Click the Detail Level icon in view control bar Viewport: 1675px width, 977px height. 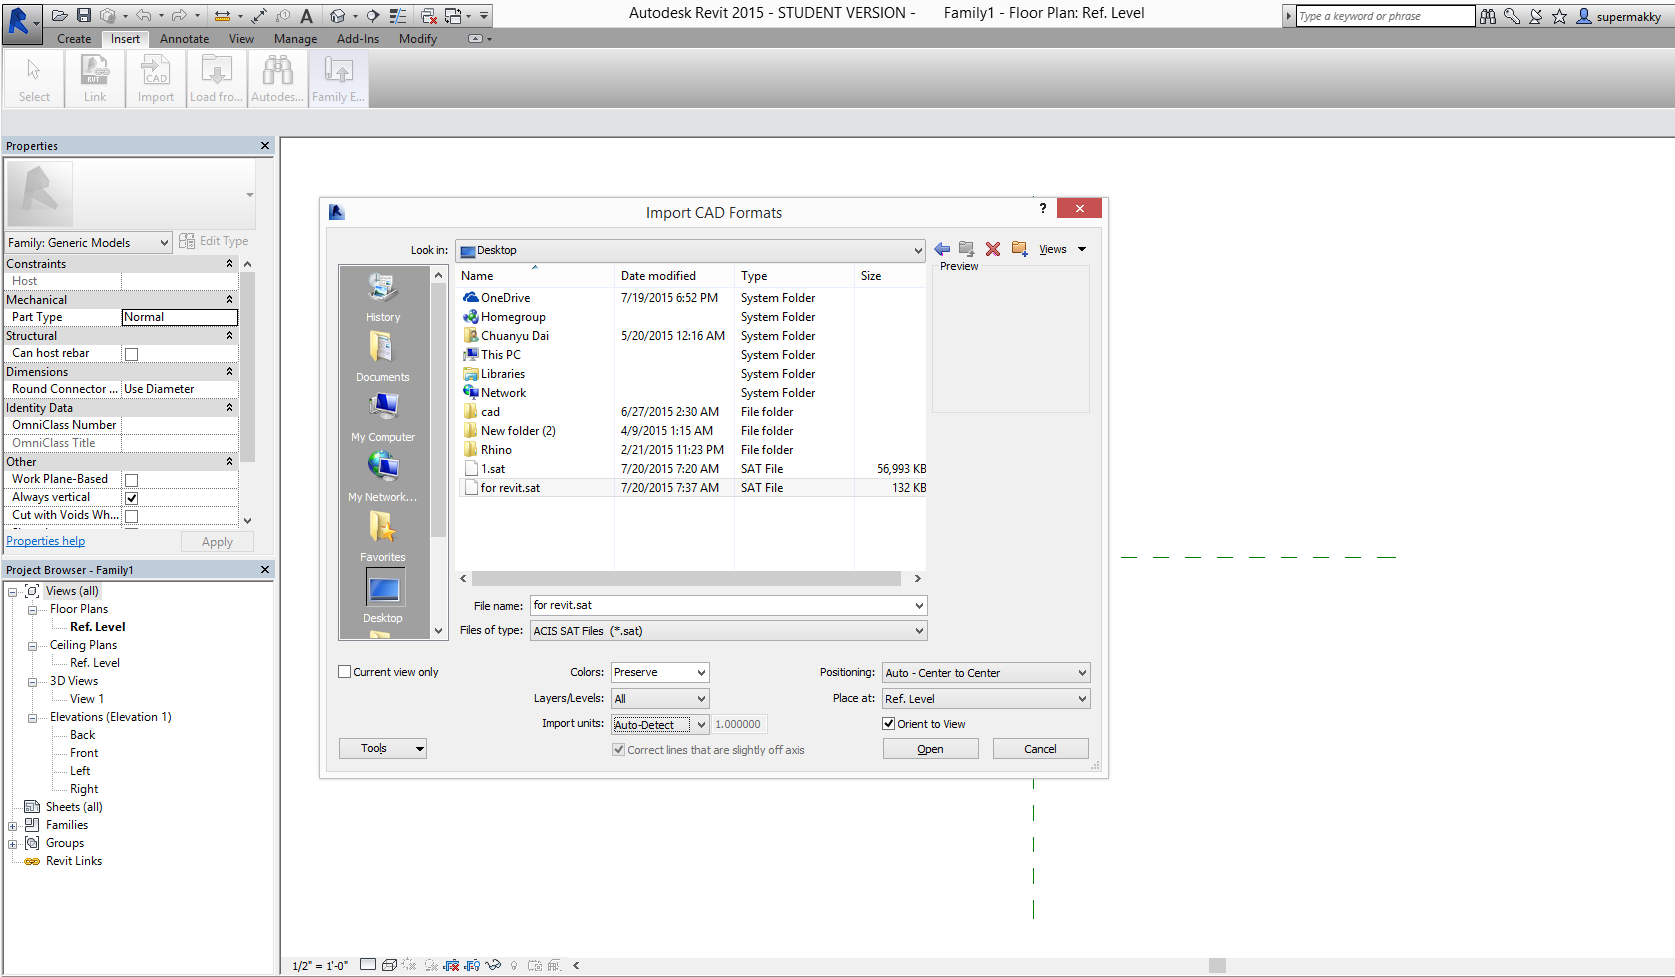coord(368,965)
